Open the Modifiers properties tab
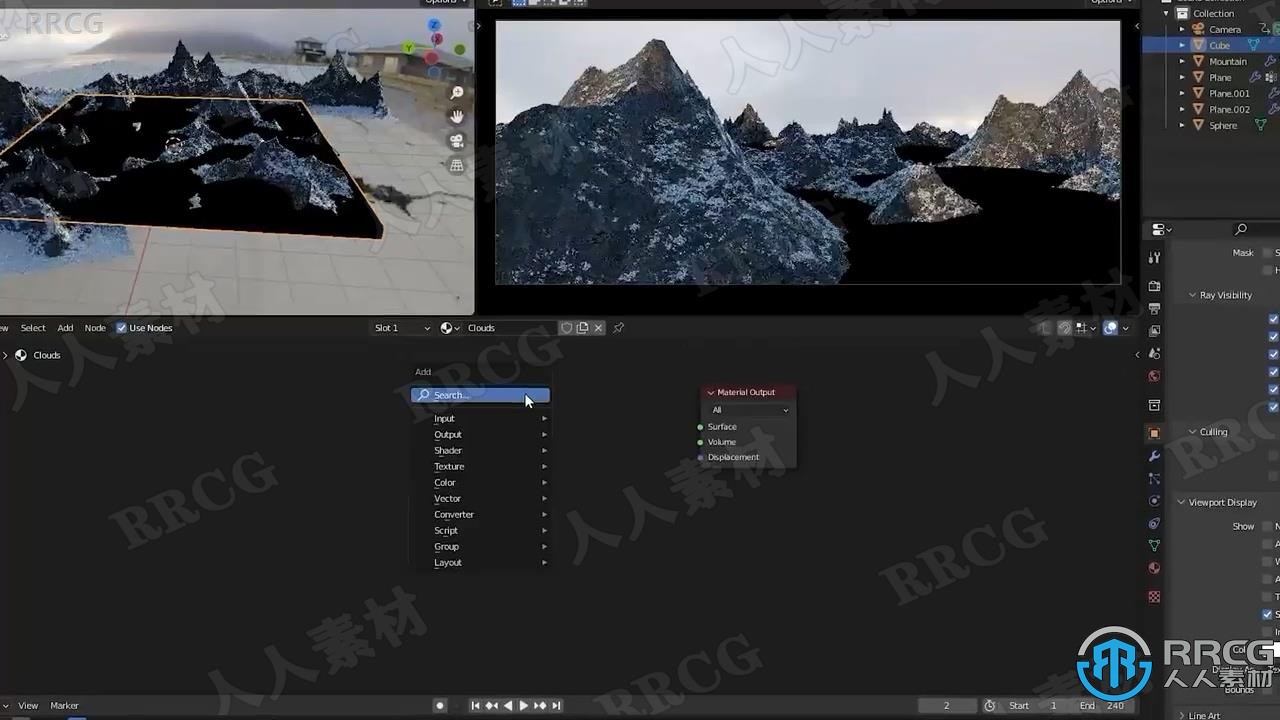The image size is (1280, 720). click(x=1154, y=456)
